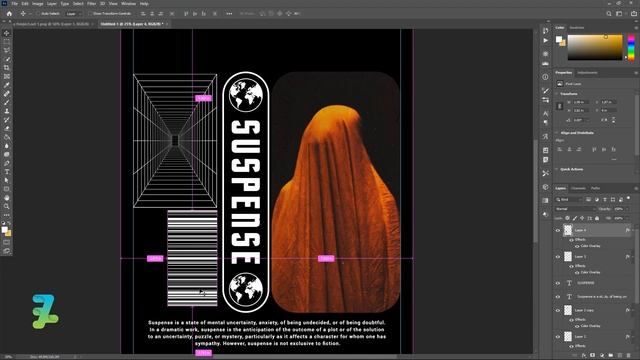Click align horizontal centers in options bar
This screenshot has height=360, width=640.
[x=152, y=13]
